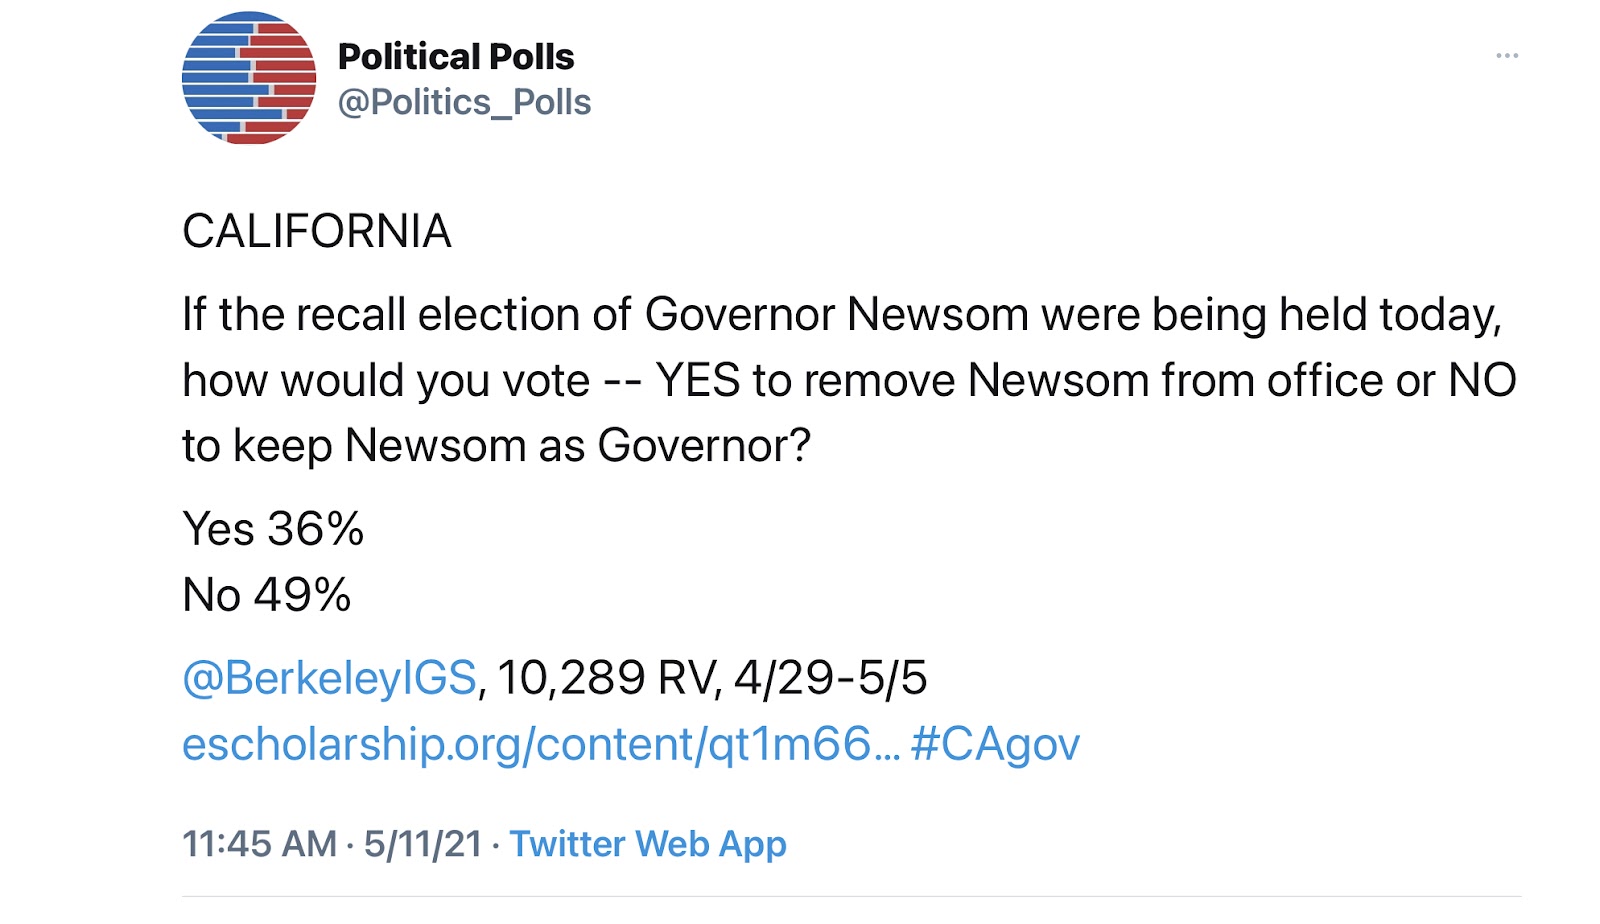Click the word Governor? ending the question

point(703,446)
